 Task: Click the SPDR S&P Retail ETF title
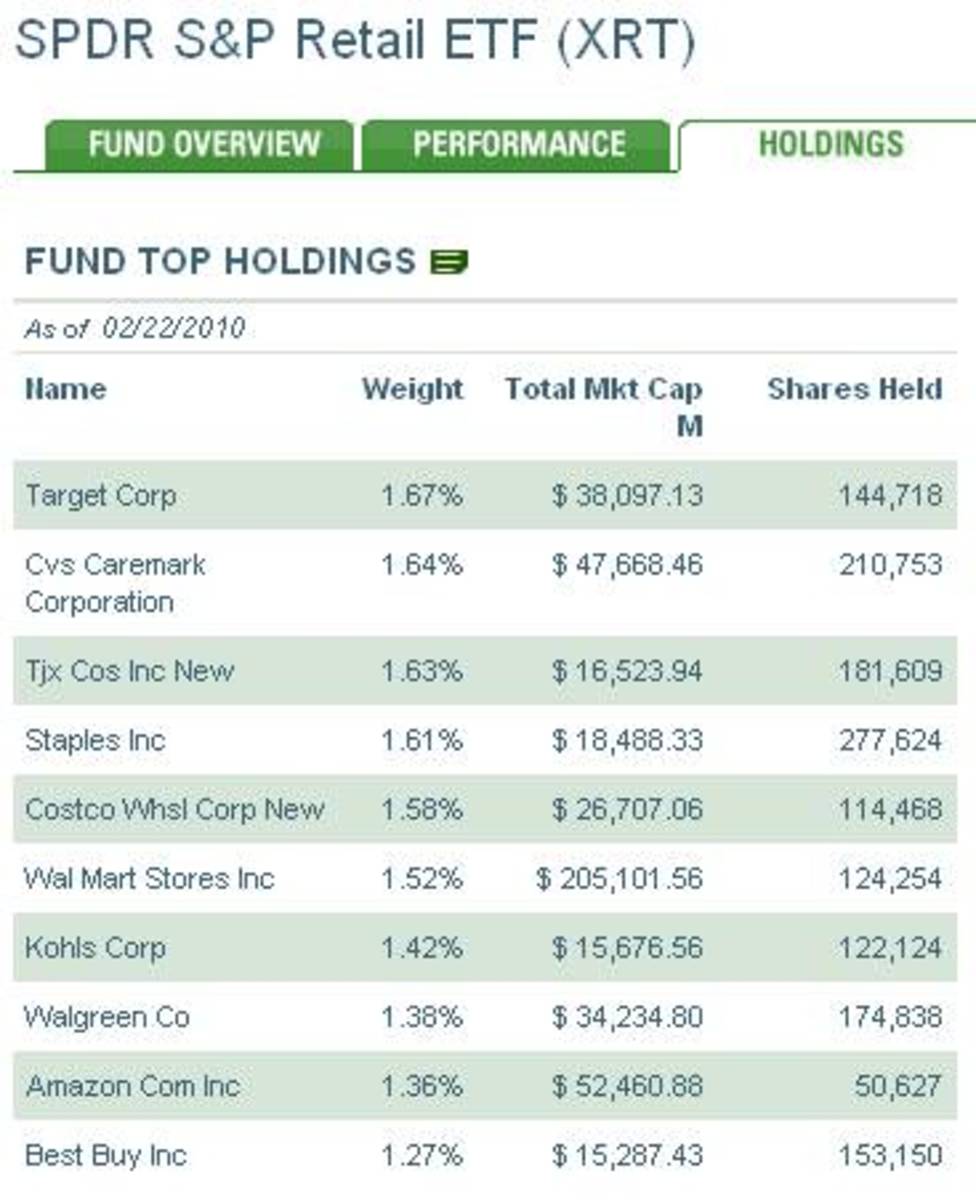tap(355, 42)
